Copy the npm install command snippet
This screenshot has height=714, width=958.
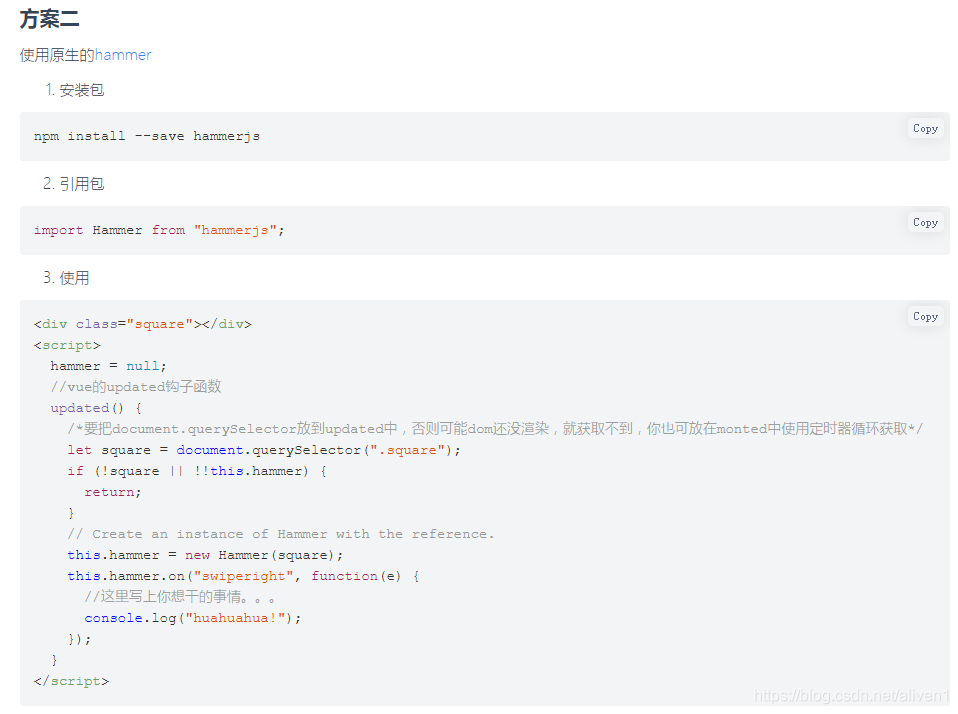pyautogui.click(x=924, y=128)
